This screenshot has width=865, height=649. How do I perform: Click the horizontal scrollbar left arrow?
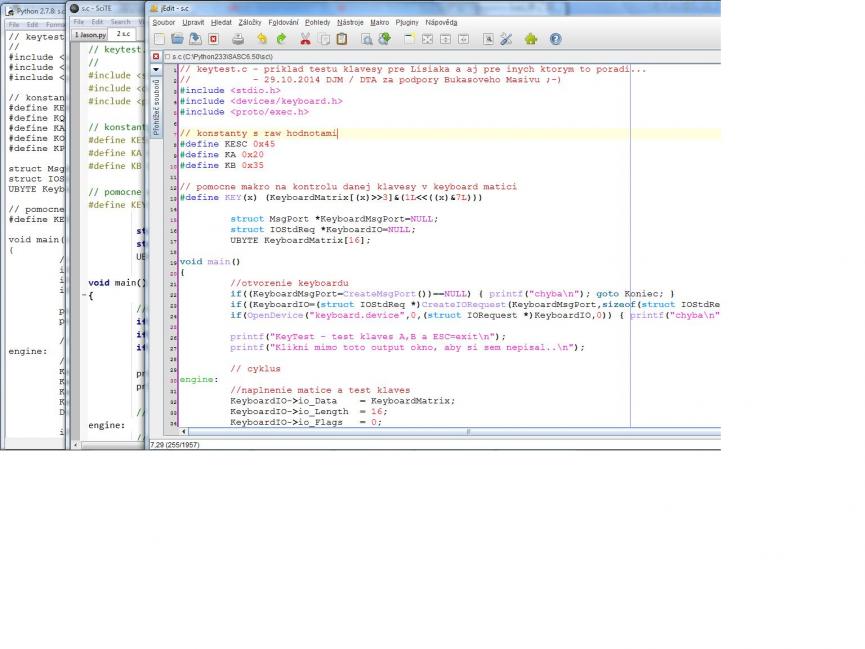(185, 432)
